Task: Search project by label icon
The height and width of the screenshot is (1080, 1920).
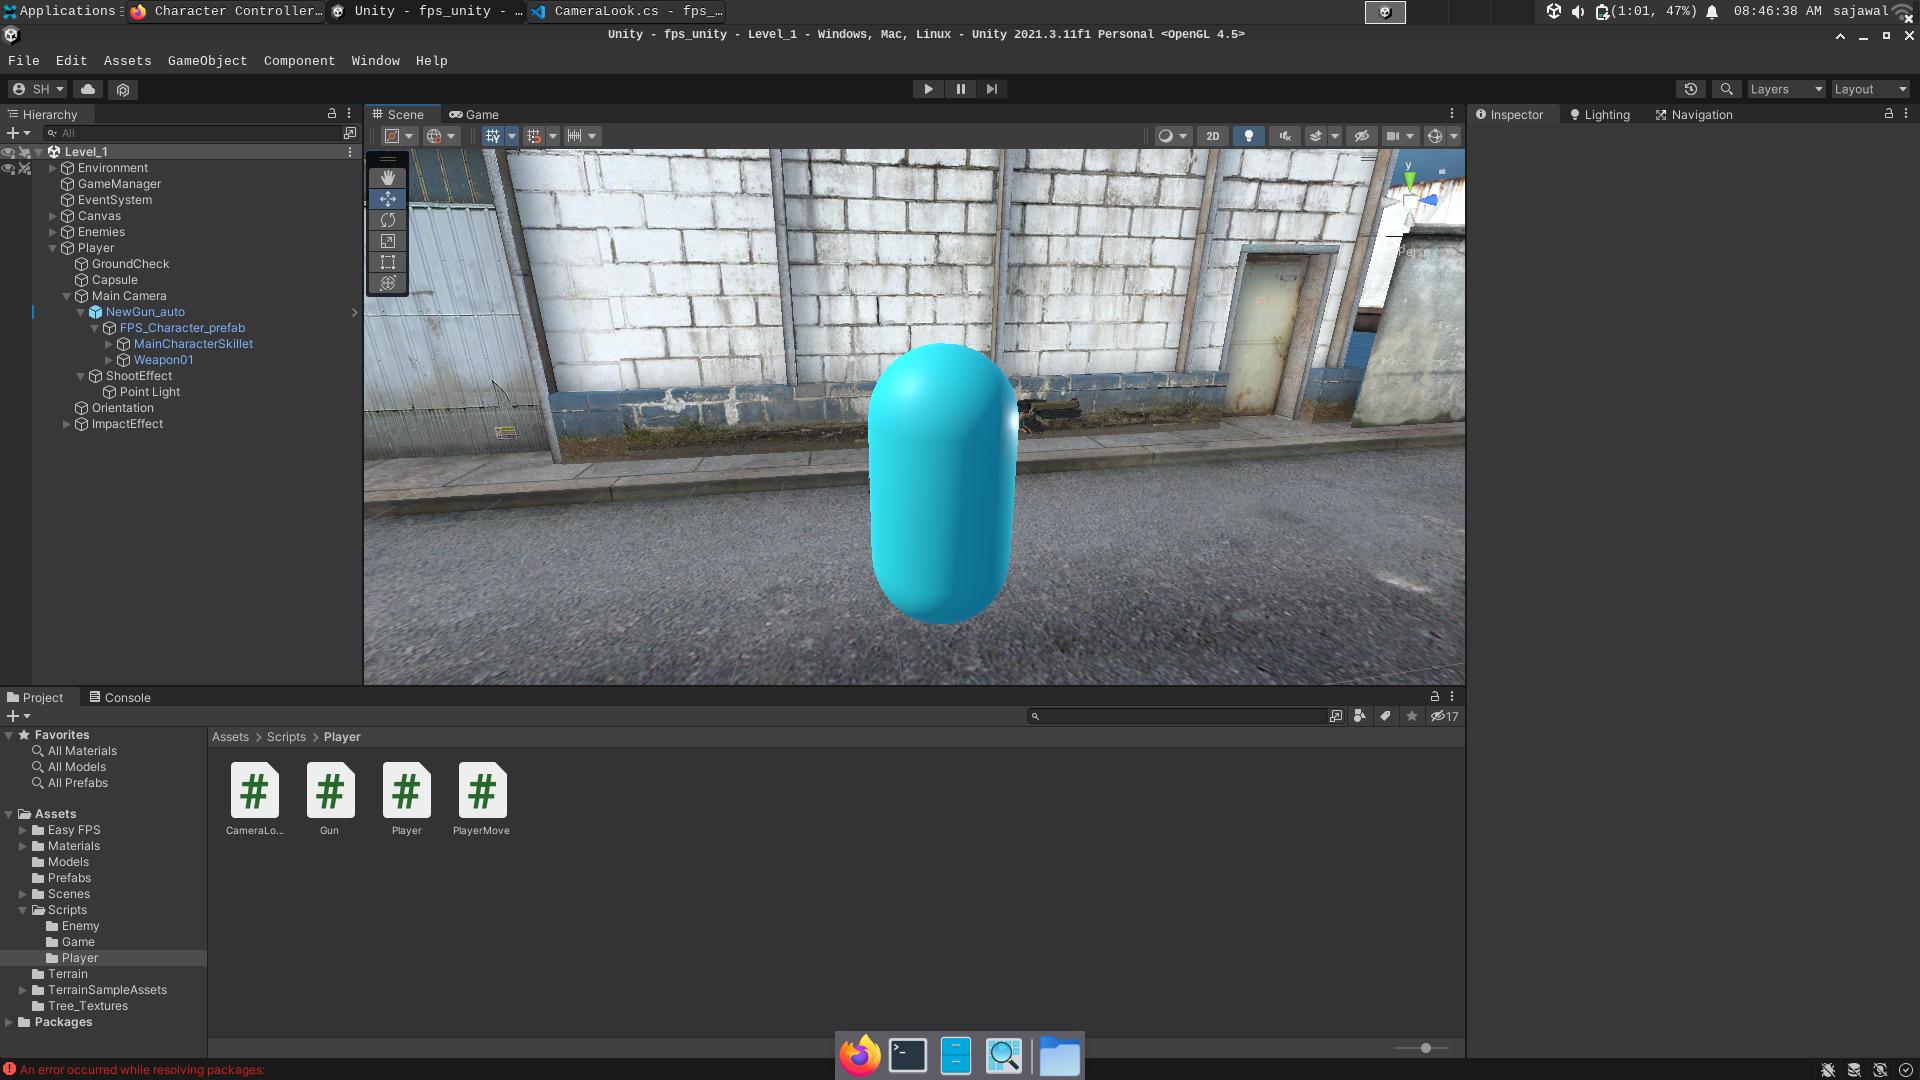Action: 1385,716
